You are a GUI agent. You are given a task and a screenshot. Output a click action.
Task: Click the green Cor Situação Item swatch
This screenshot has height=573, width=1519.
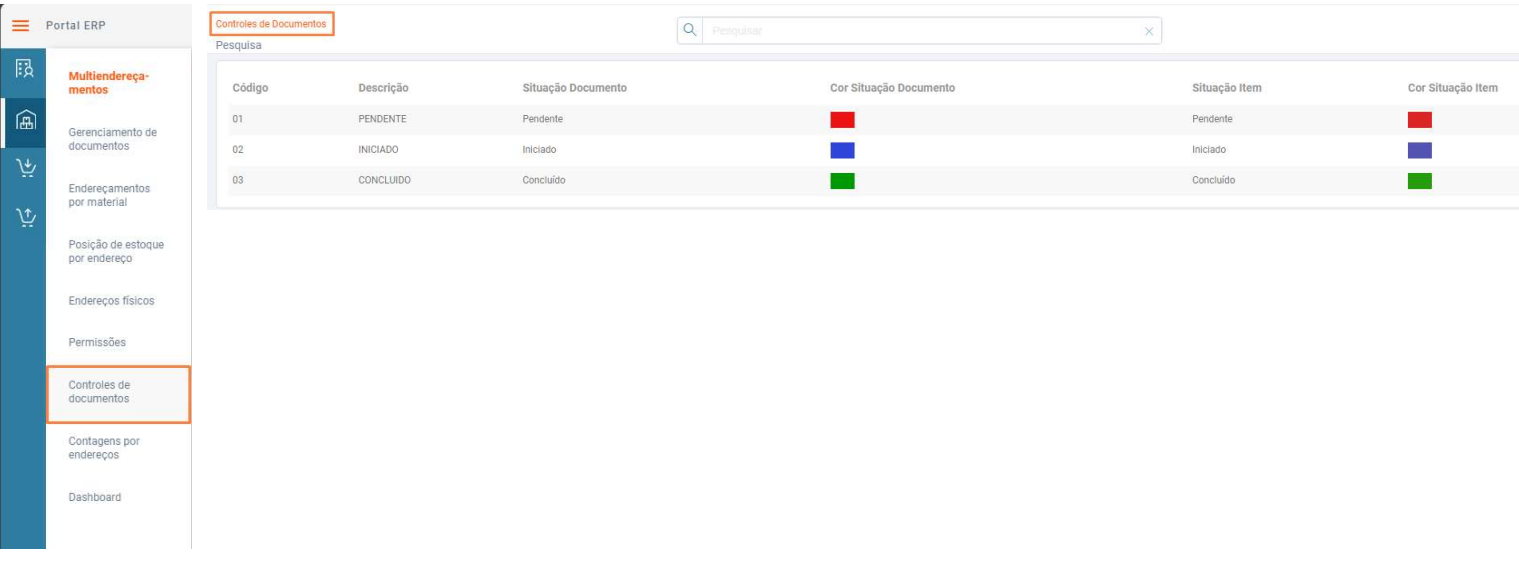tap(1420, 181)
